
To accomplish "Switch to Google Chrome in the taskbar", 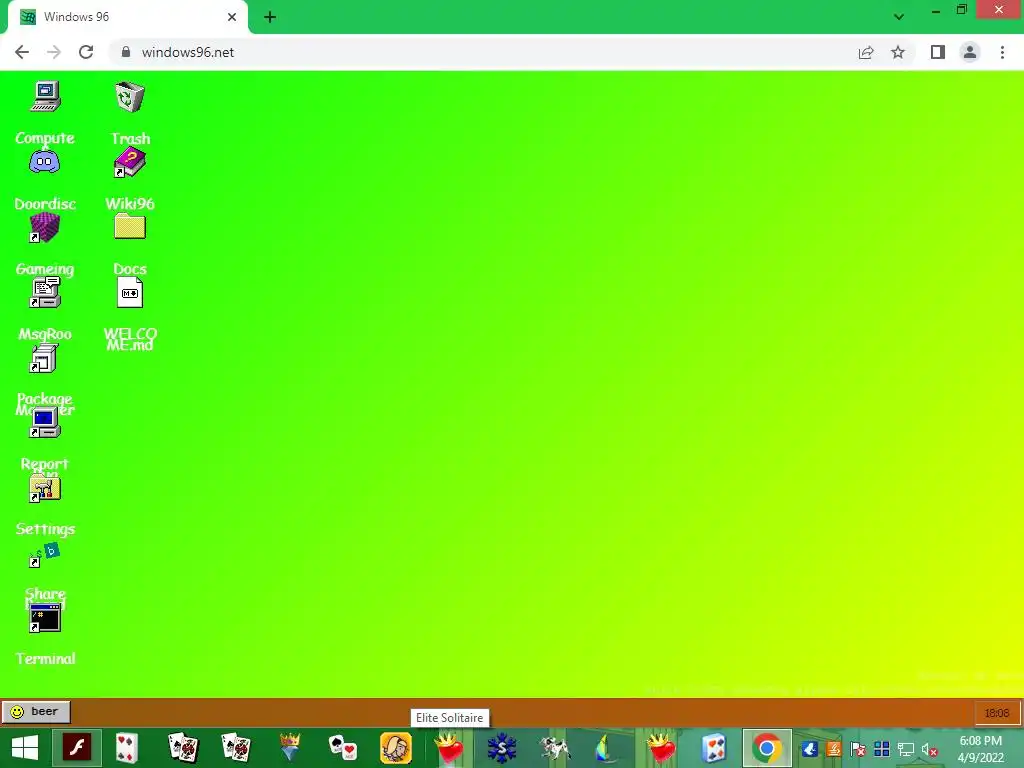I will point(767,748).
